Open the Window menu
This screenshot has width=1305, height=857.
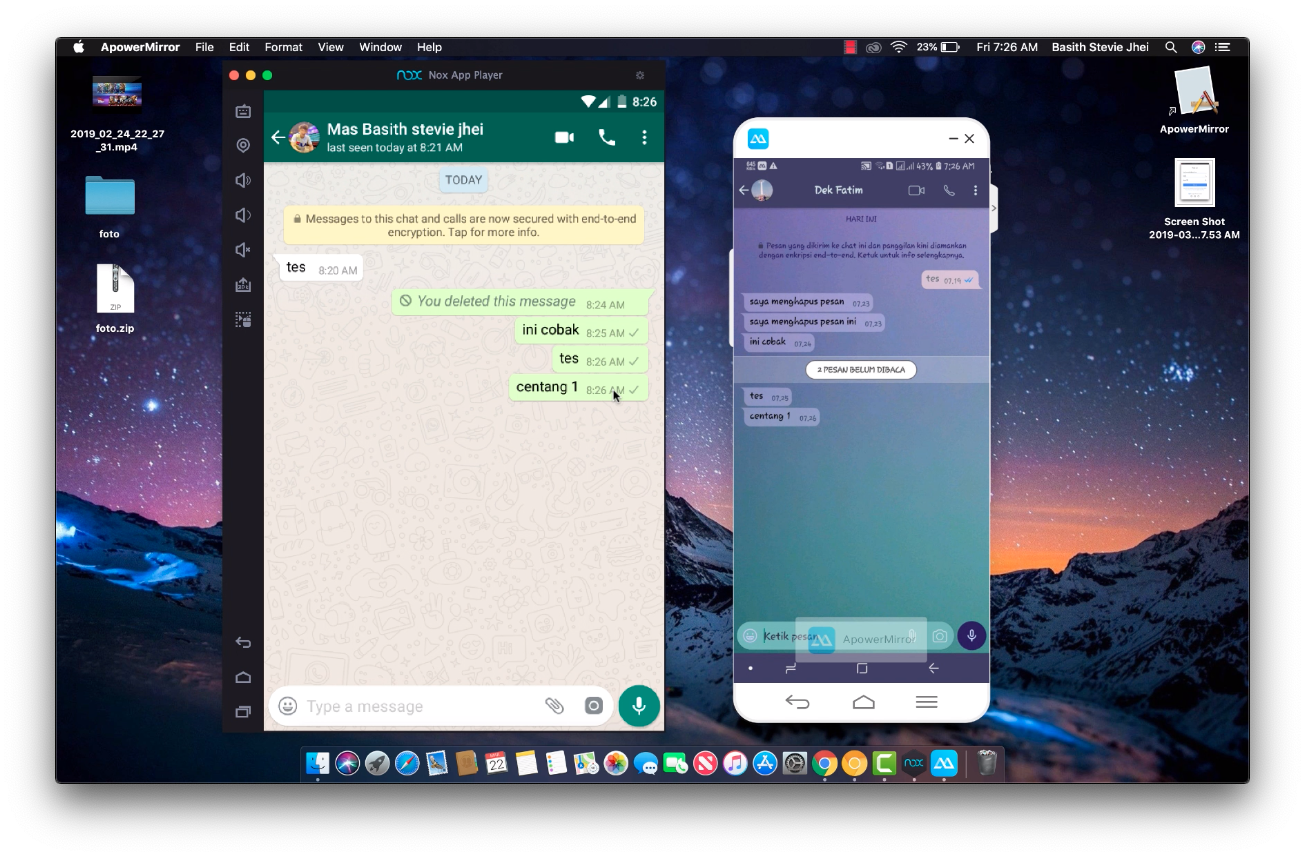click(381, 47)
